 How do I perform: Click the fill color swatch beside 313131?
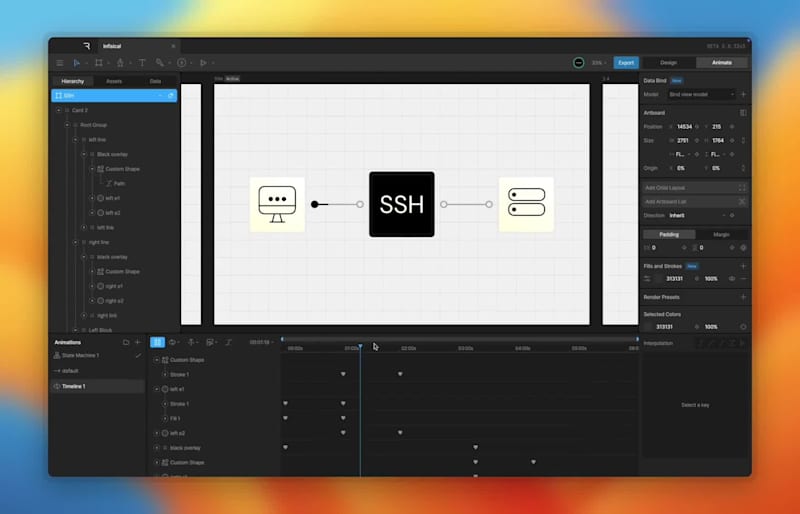click(659, 279)
